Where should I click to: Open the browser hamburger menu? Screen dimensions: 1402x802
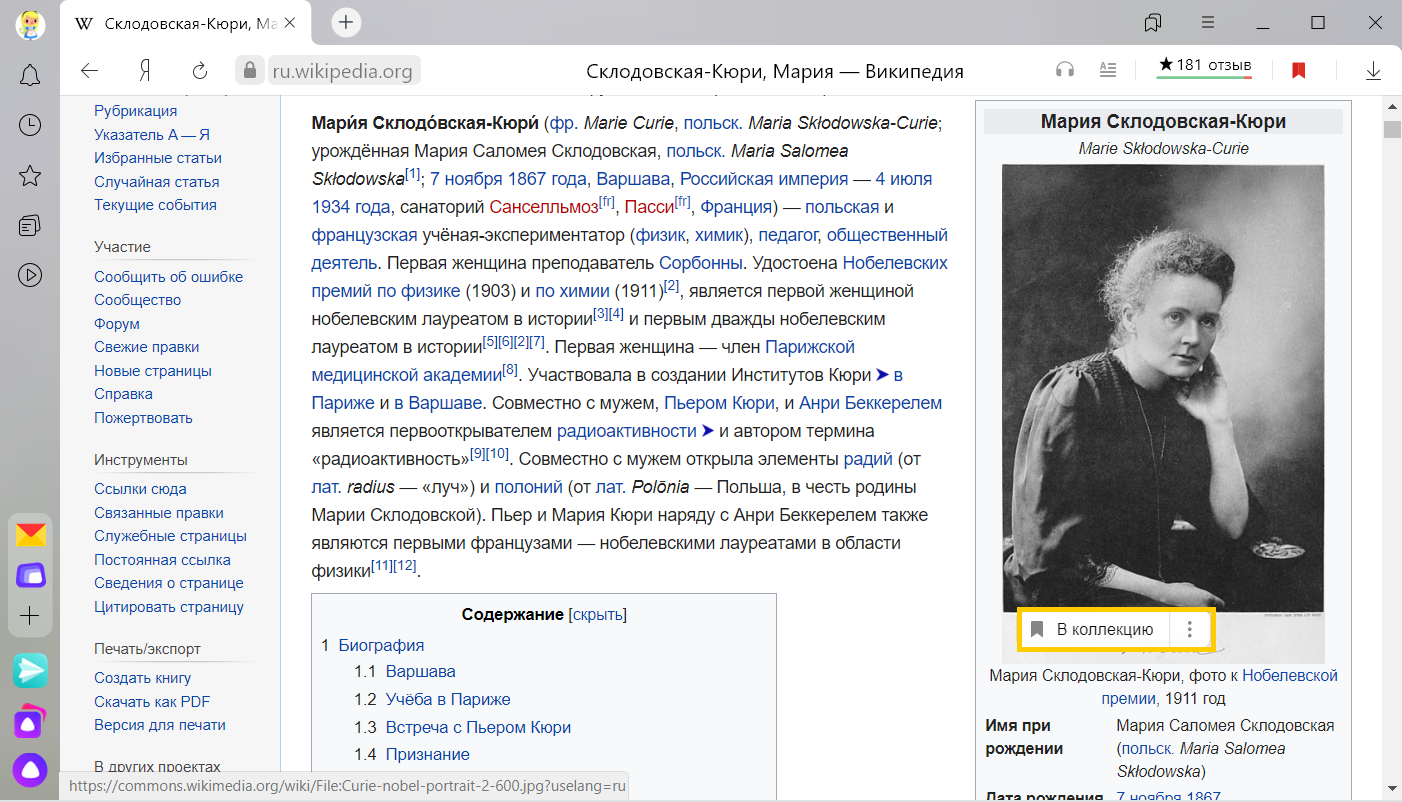click(x=1208, y=22)
